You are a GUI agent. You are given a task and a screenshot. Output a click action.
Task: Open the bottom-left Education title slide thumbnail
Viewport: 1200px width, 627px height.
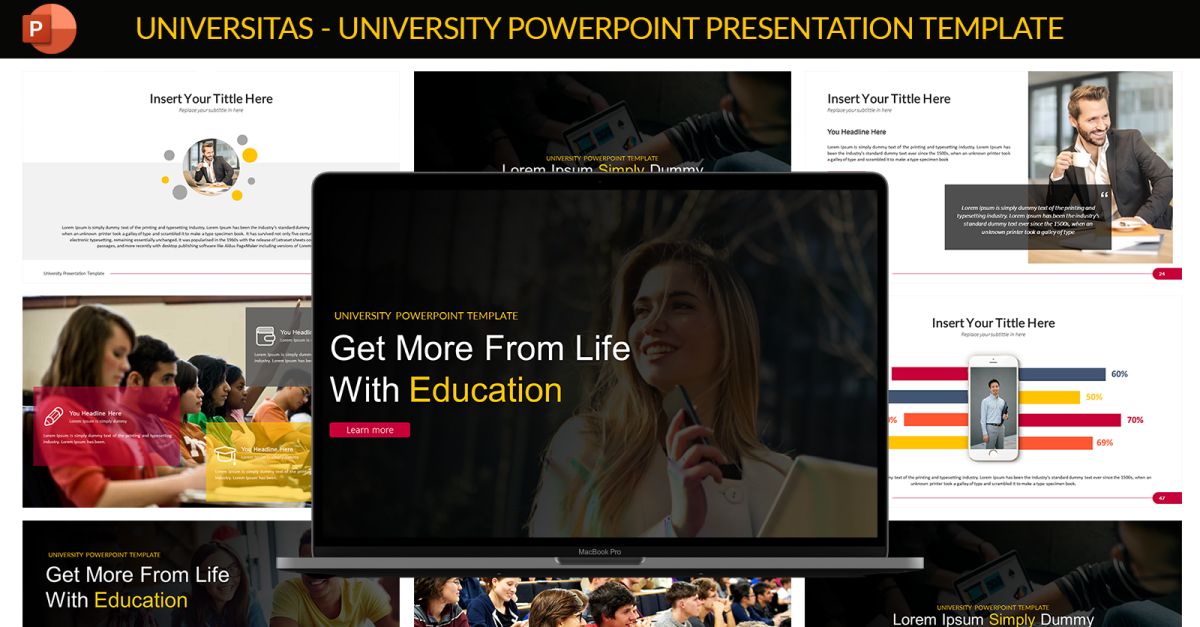coord(211,573)
